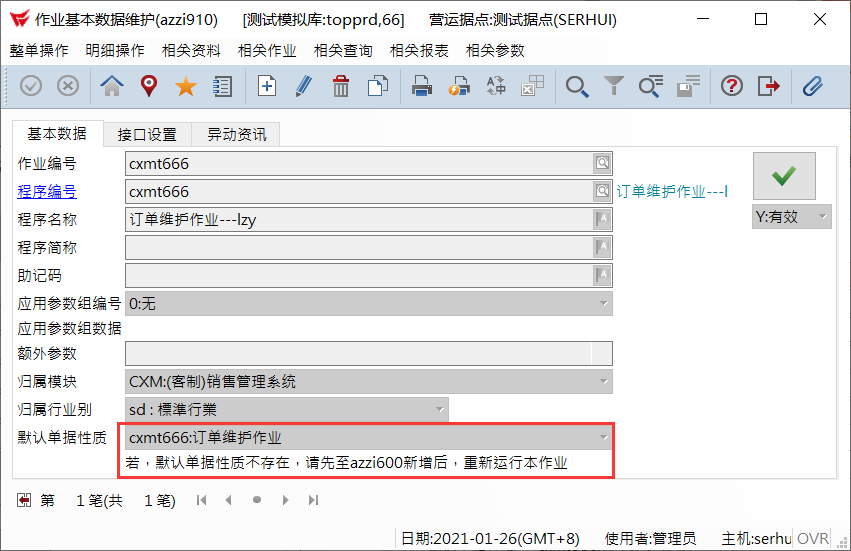851x551 pixels.
Task: Print using the printer icon
Action: click(x=422, y=86)
